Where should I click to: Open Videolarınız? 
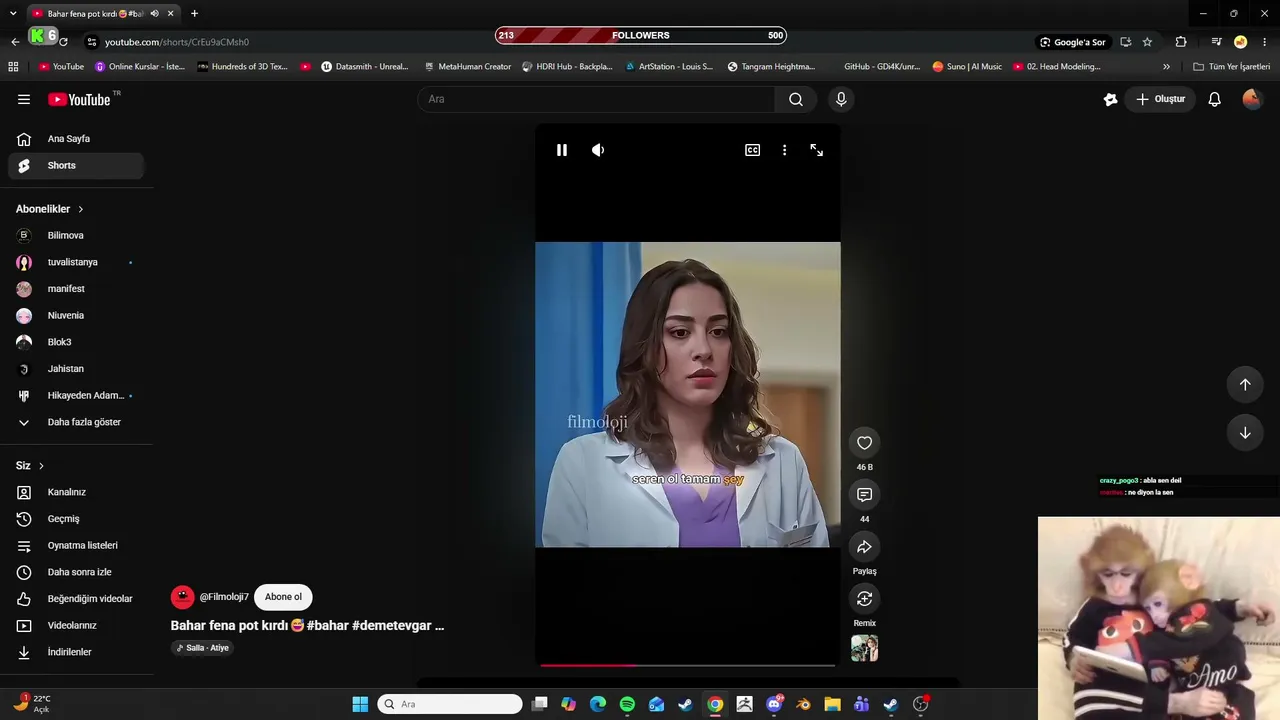tap(76, 626)
